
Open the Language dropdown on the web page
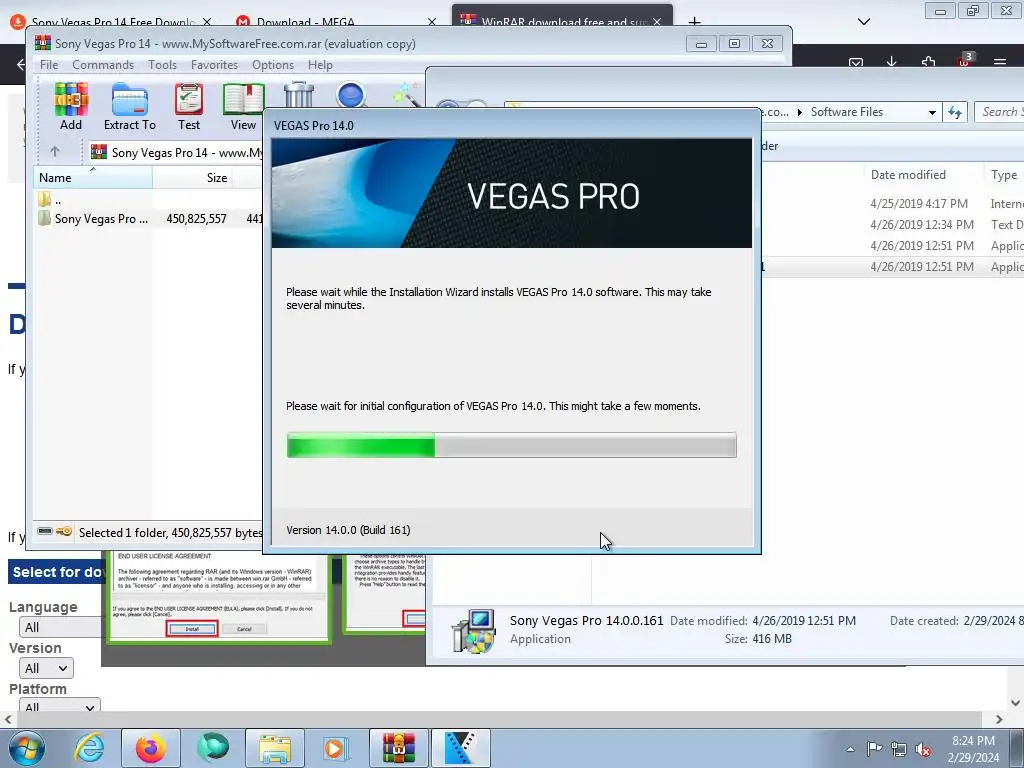click(x=61, y=627)
